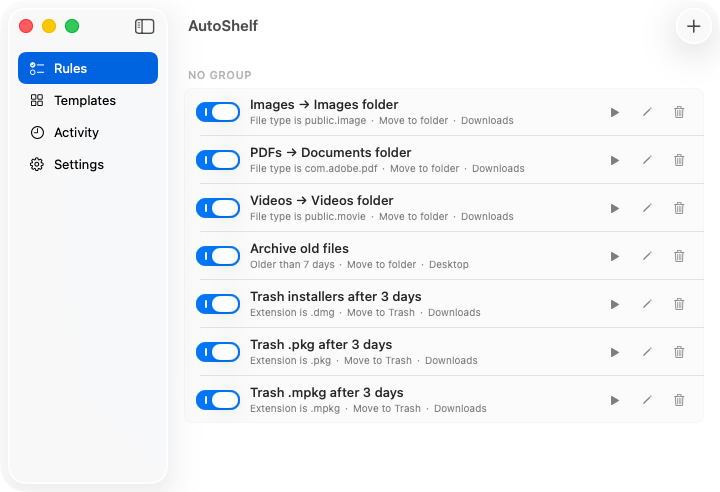Click 'Trash .pkg after 3 days' title

coord(321,345)
